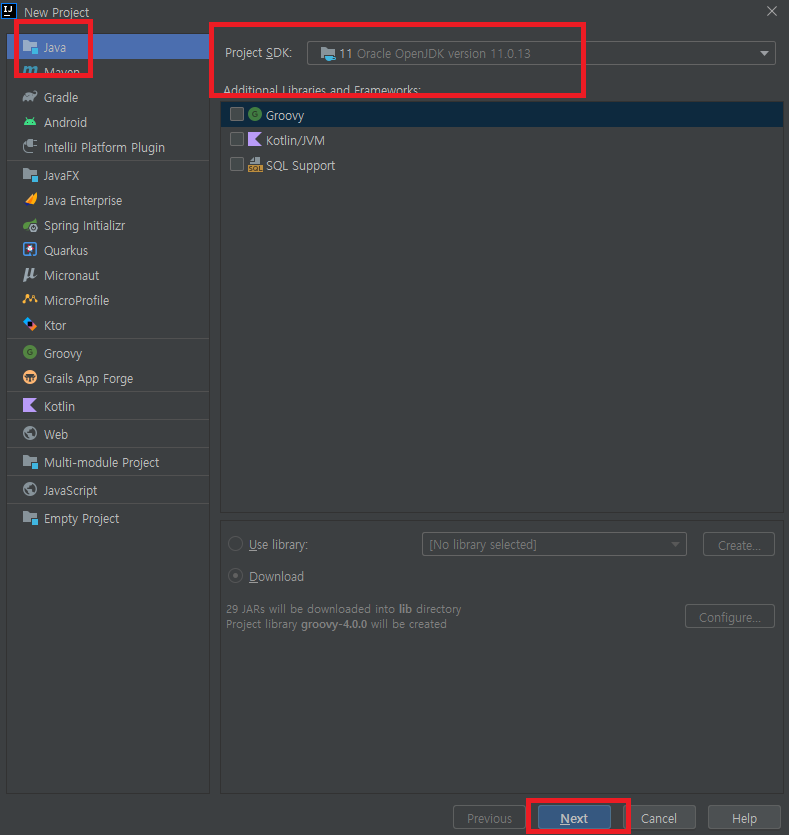Click the IntelliJ logo in title bar

coord(9,10)
